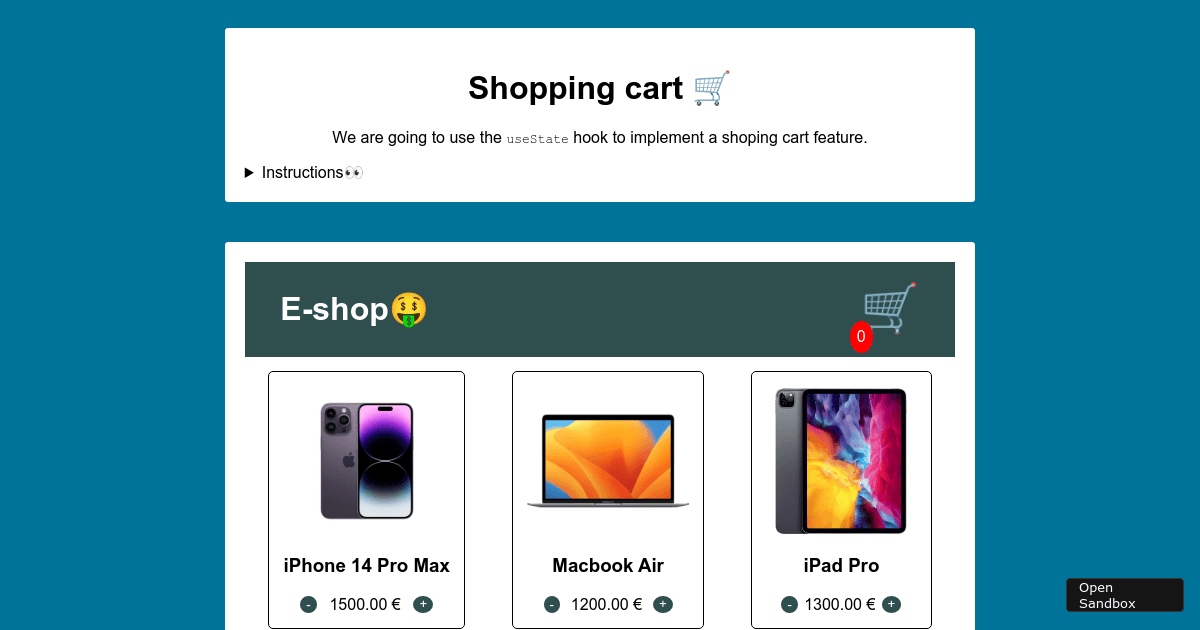Remove one iPhone 14 Pro Max with minus
The height and width of the screenshot is (630, 1200).
(x=309, y=604)
